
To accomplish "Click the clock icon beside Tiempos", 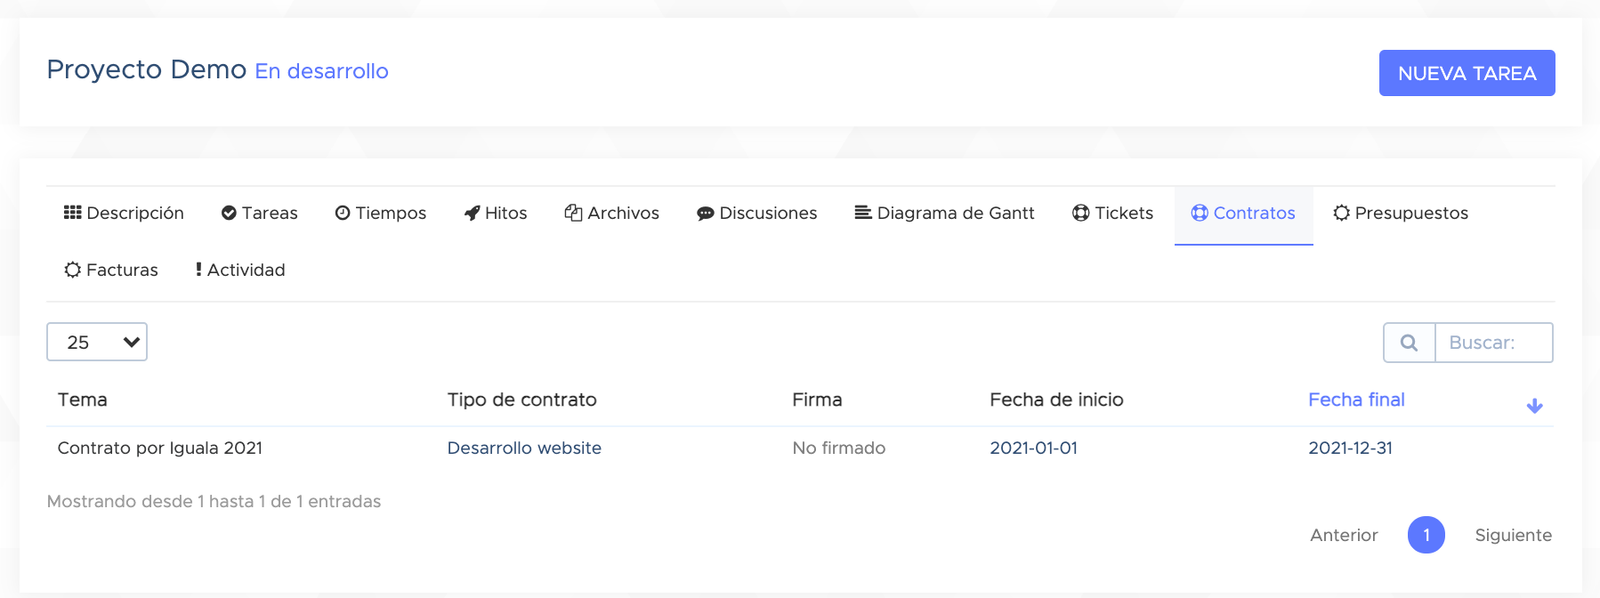I will coord(342,213).
